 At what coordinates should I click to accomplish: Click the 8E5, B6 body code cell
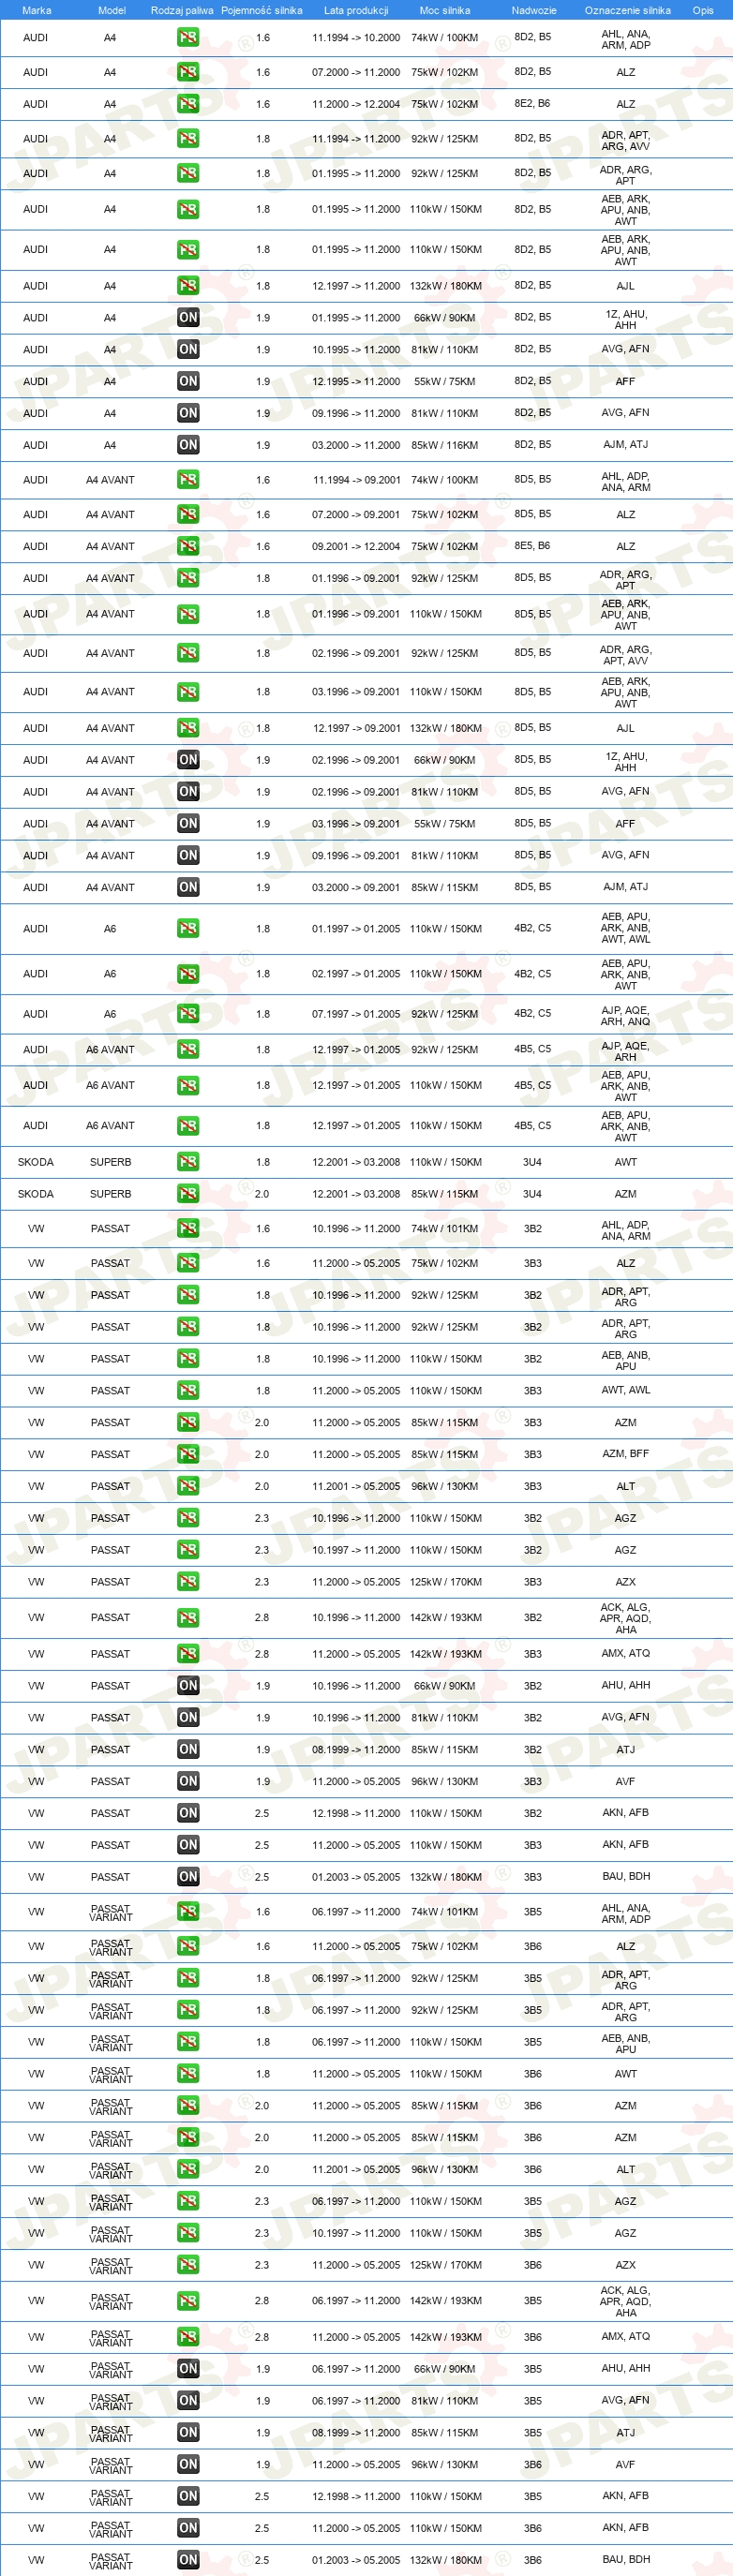(x=532, y=546)
